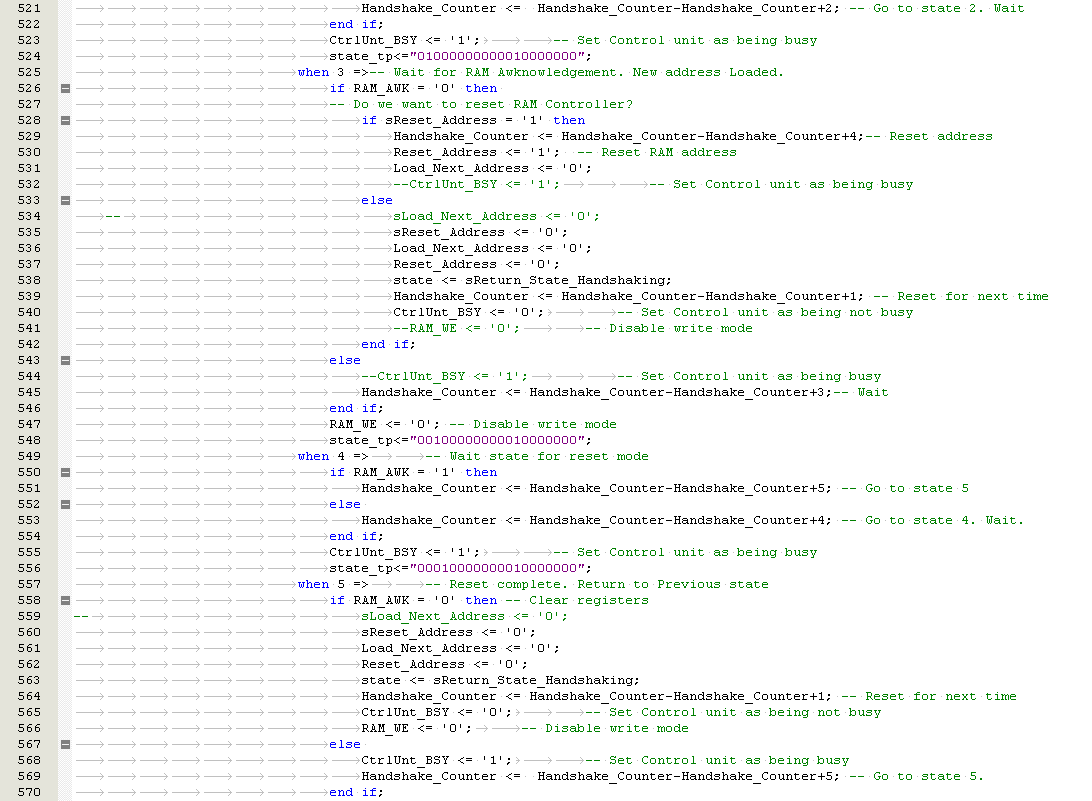Place cursor on 'when 4 =>' keyword
1092x801 pixels.
[x=320, y=456]
